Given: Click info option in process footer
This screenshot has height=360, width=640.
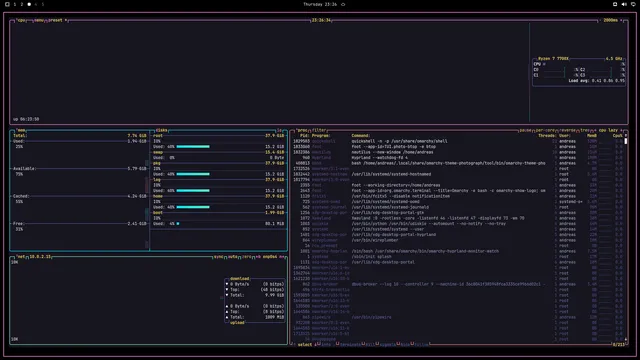Looking at the screenshot, I should pos(326,344).
